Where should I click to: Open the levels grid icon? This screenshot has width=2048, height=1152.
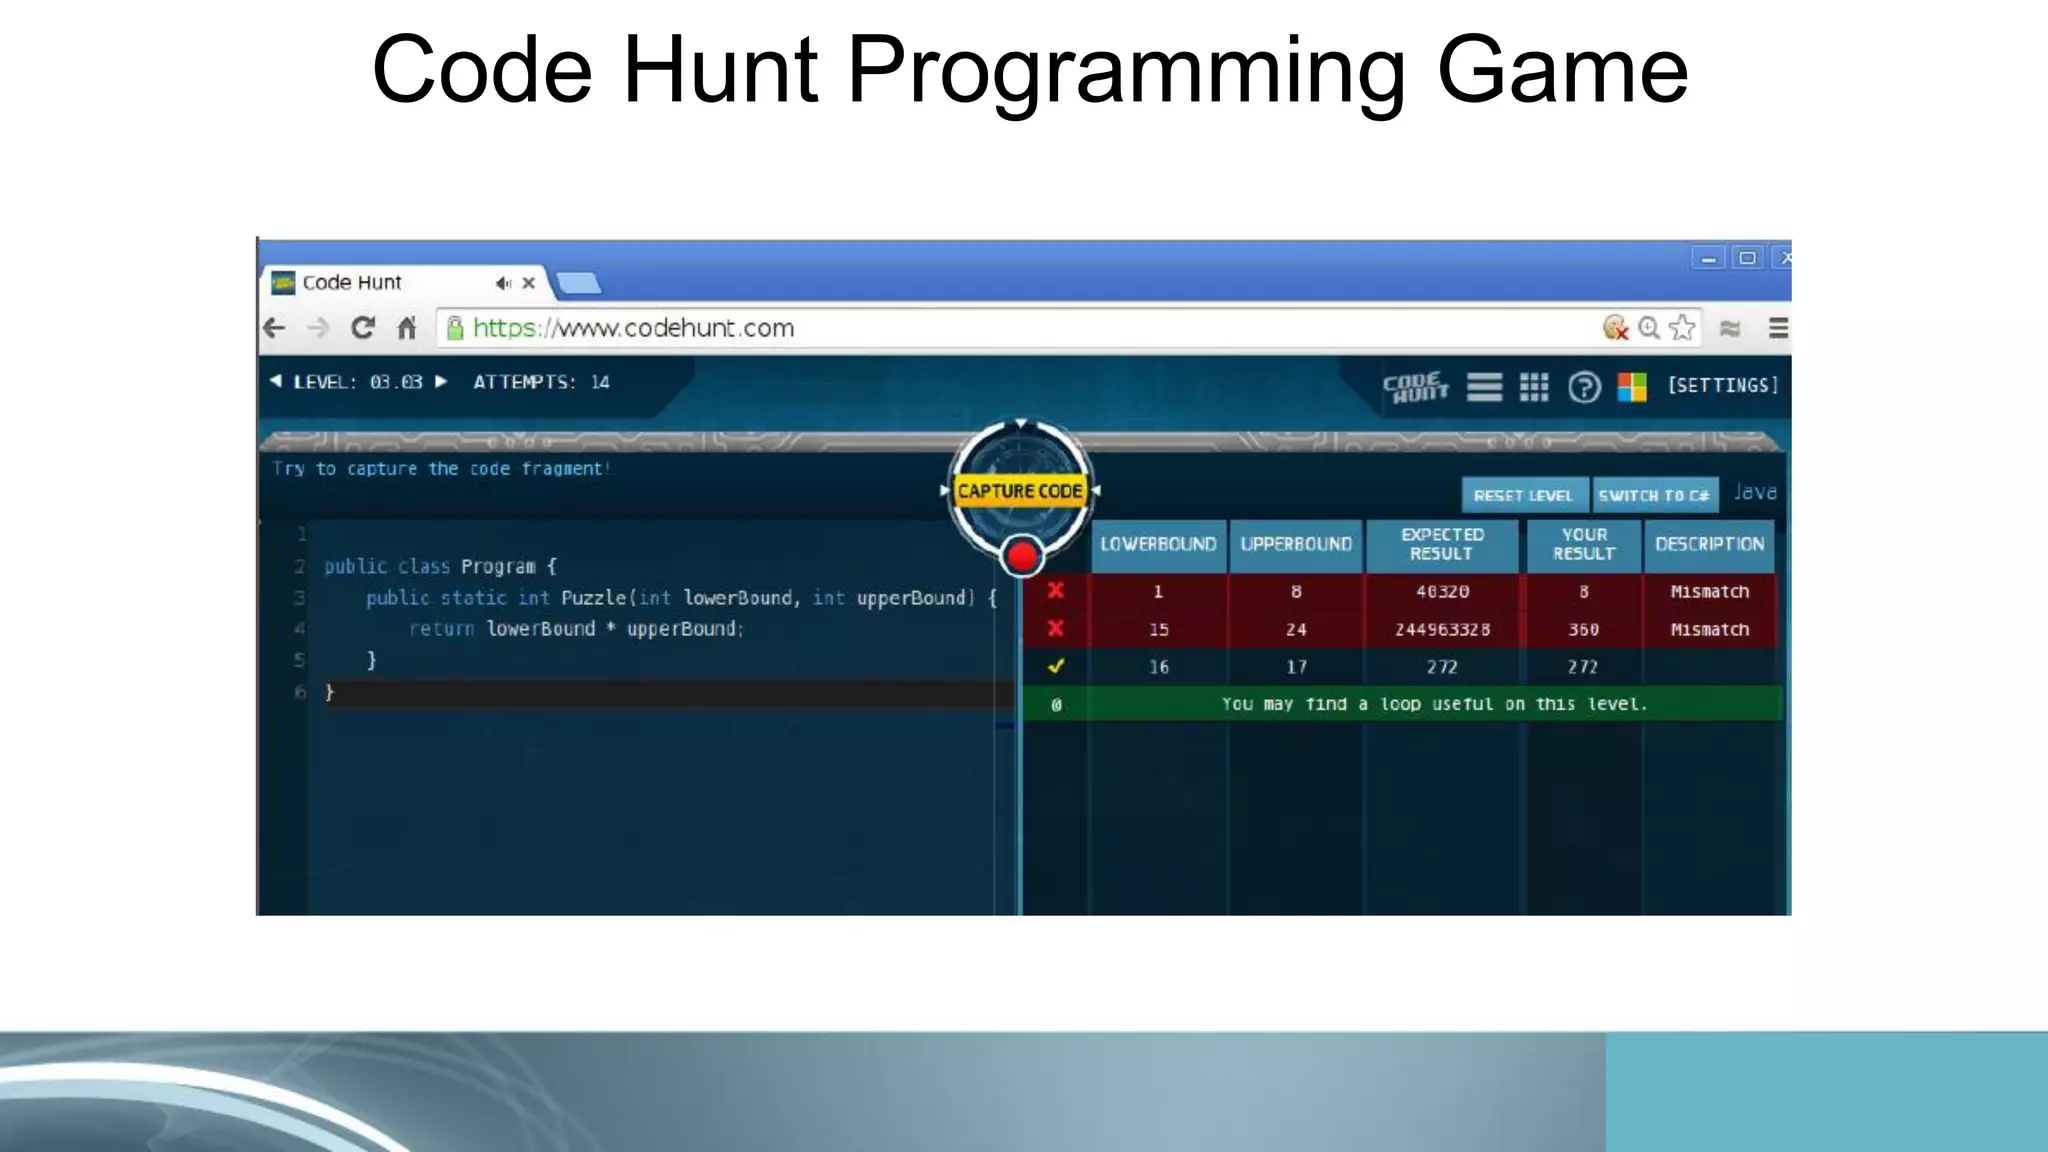click(x=1533, y=387)
